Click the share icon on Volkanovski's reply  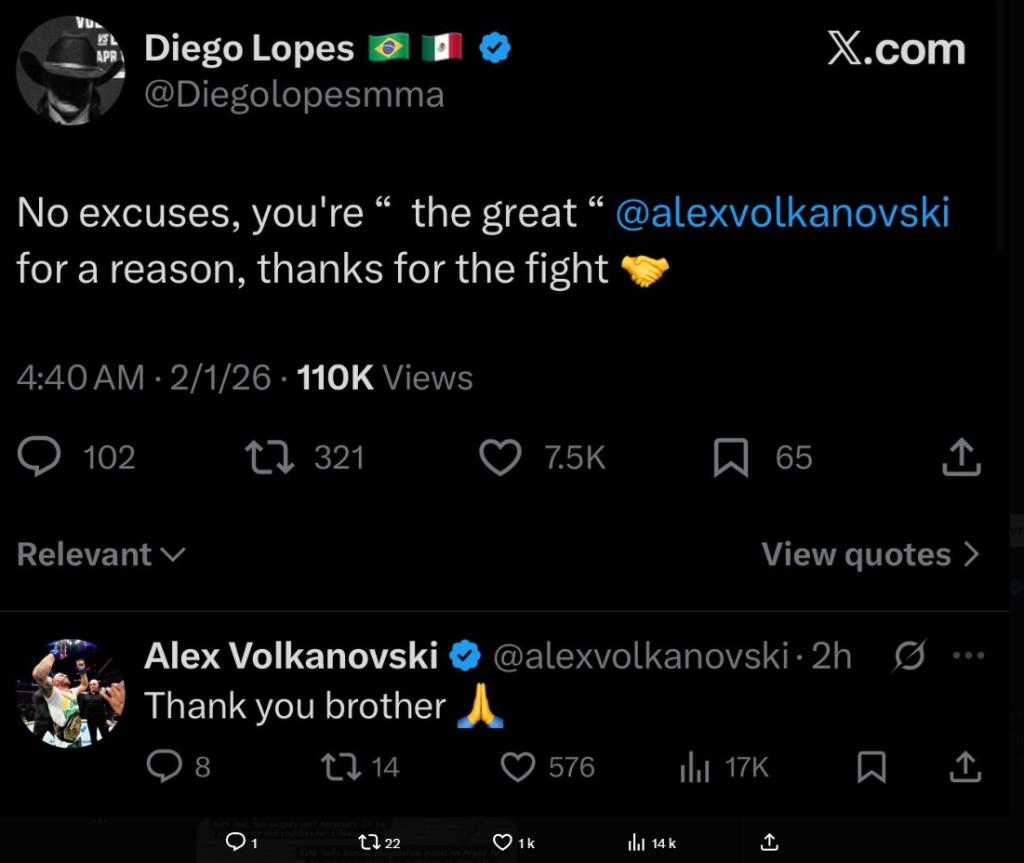[965, 766]
